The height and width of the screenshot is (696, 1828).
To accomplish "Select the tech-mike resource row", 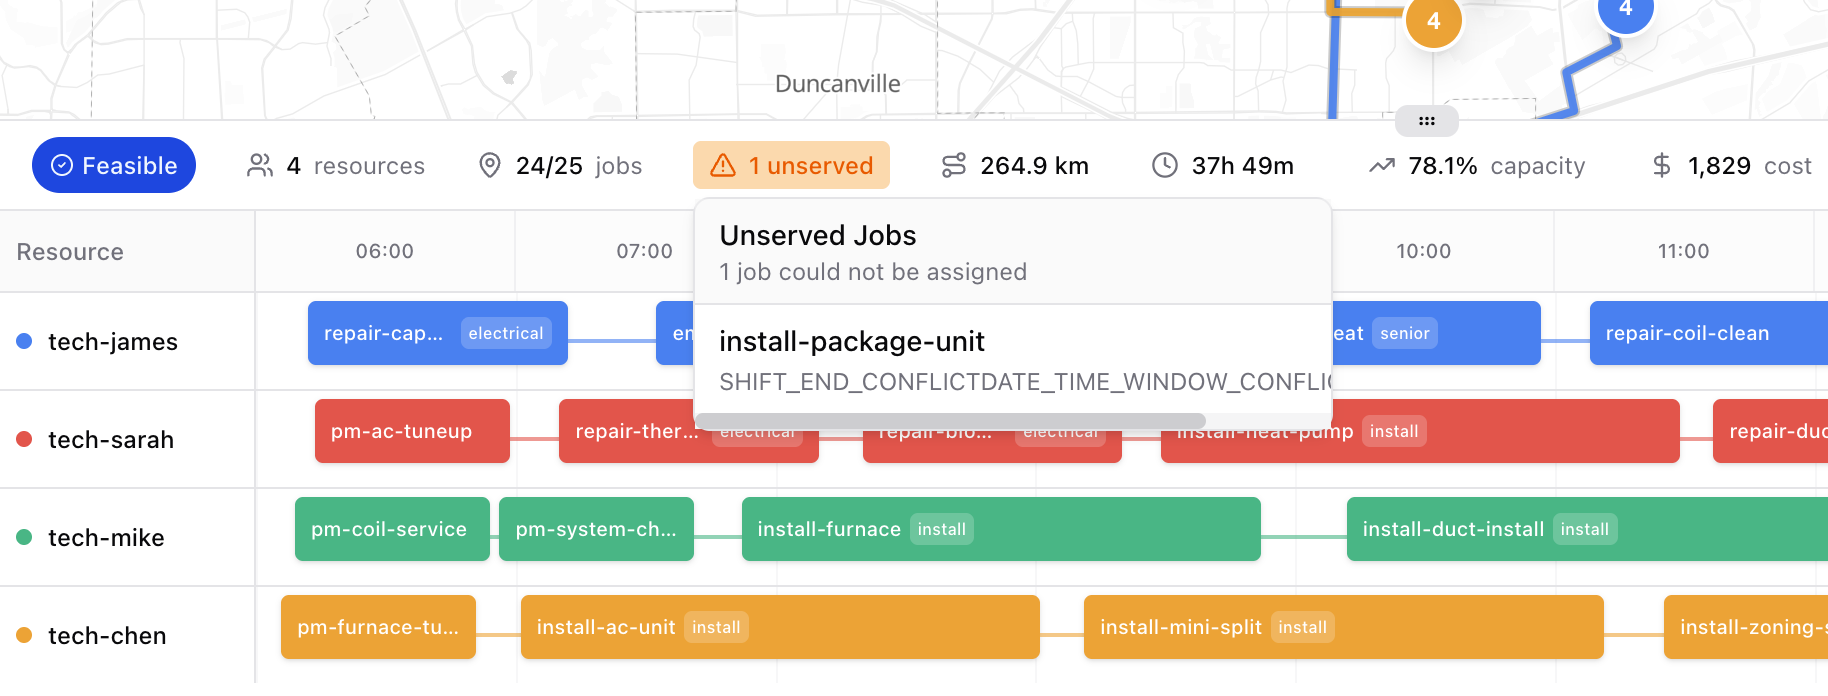I will pos(127,537).
